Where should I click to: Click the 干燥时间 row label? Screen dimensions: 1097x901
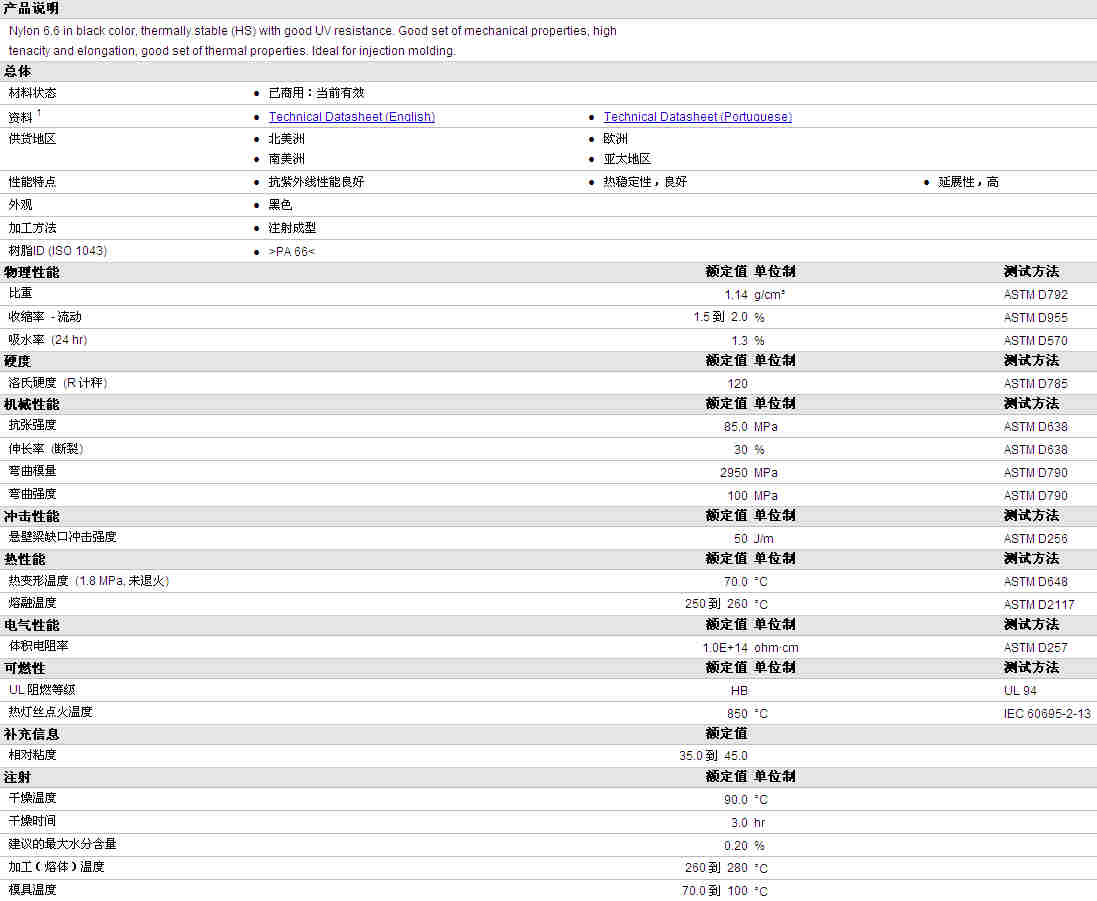pyautogui.click(x=32, y=821)
